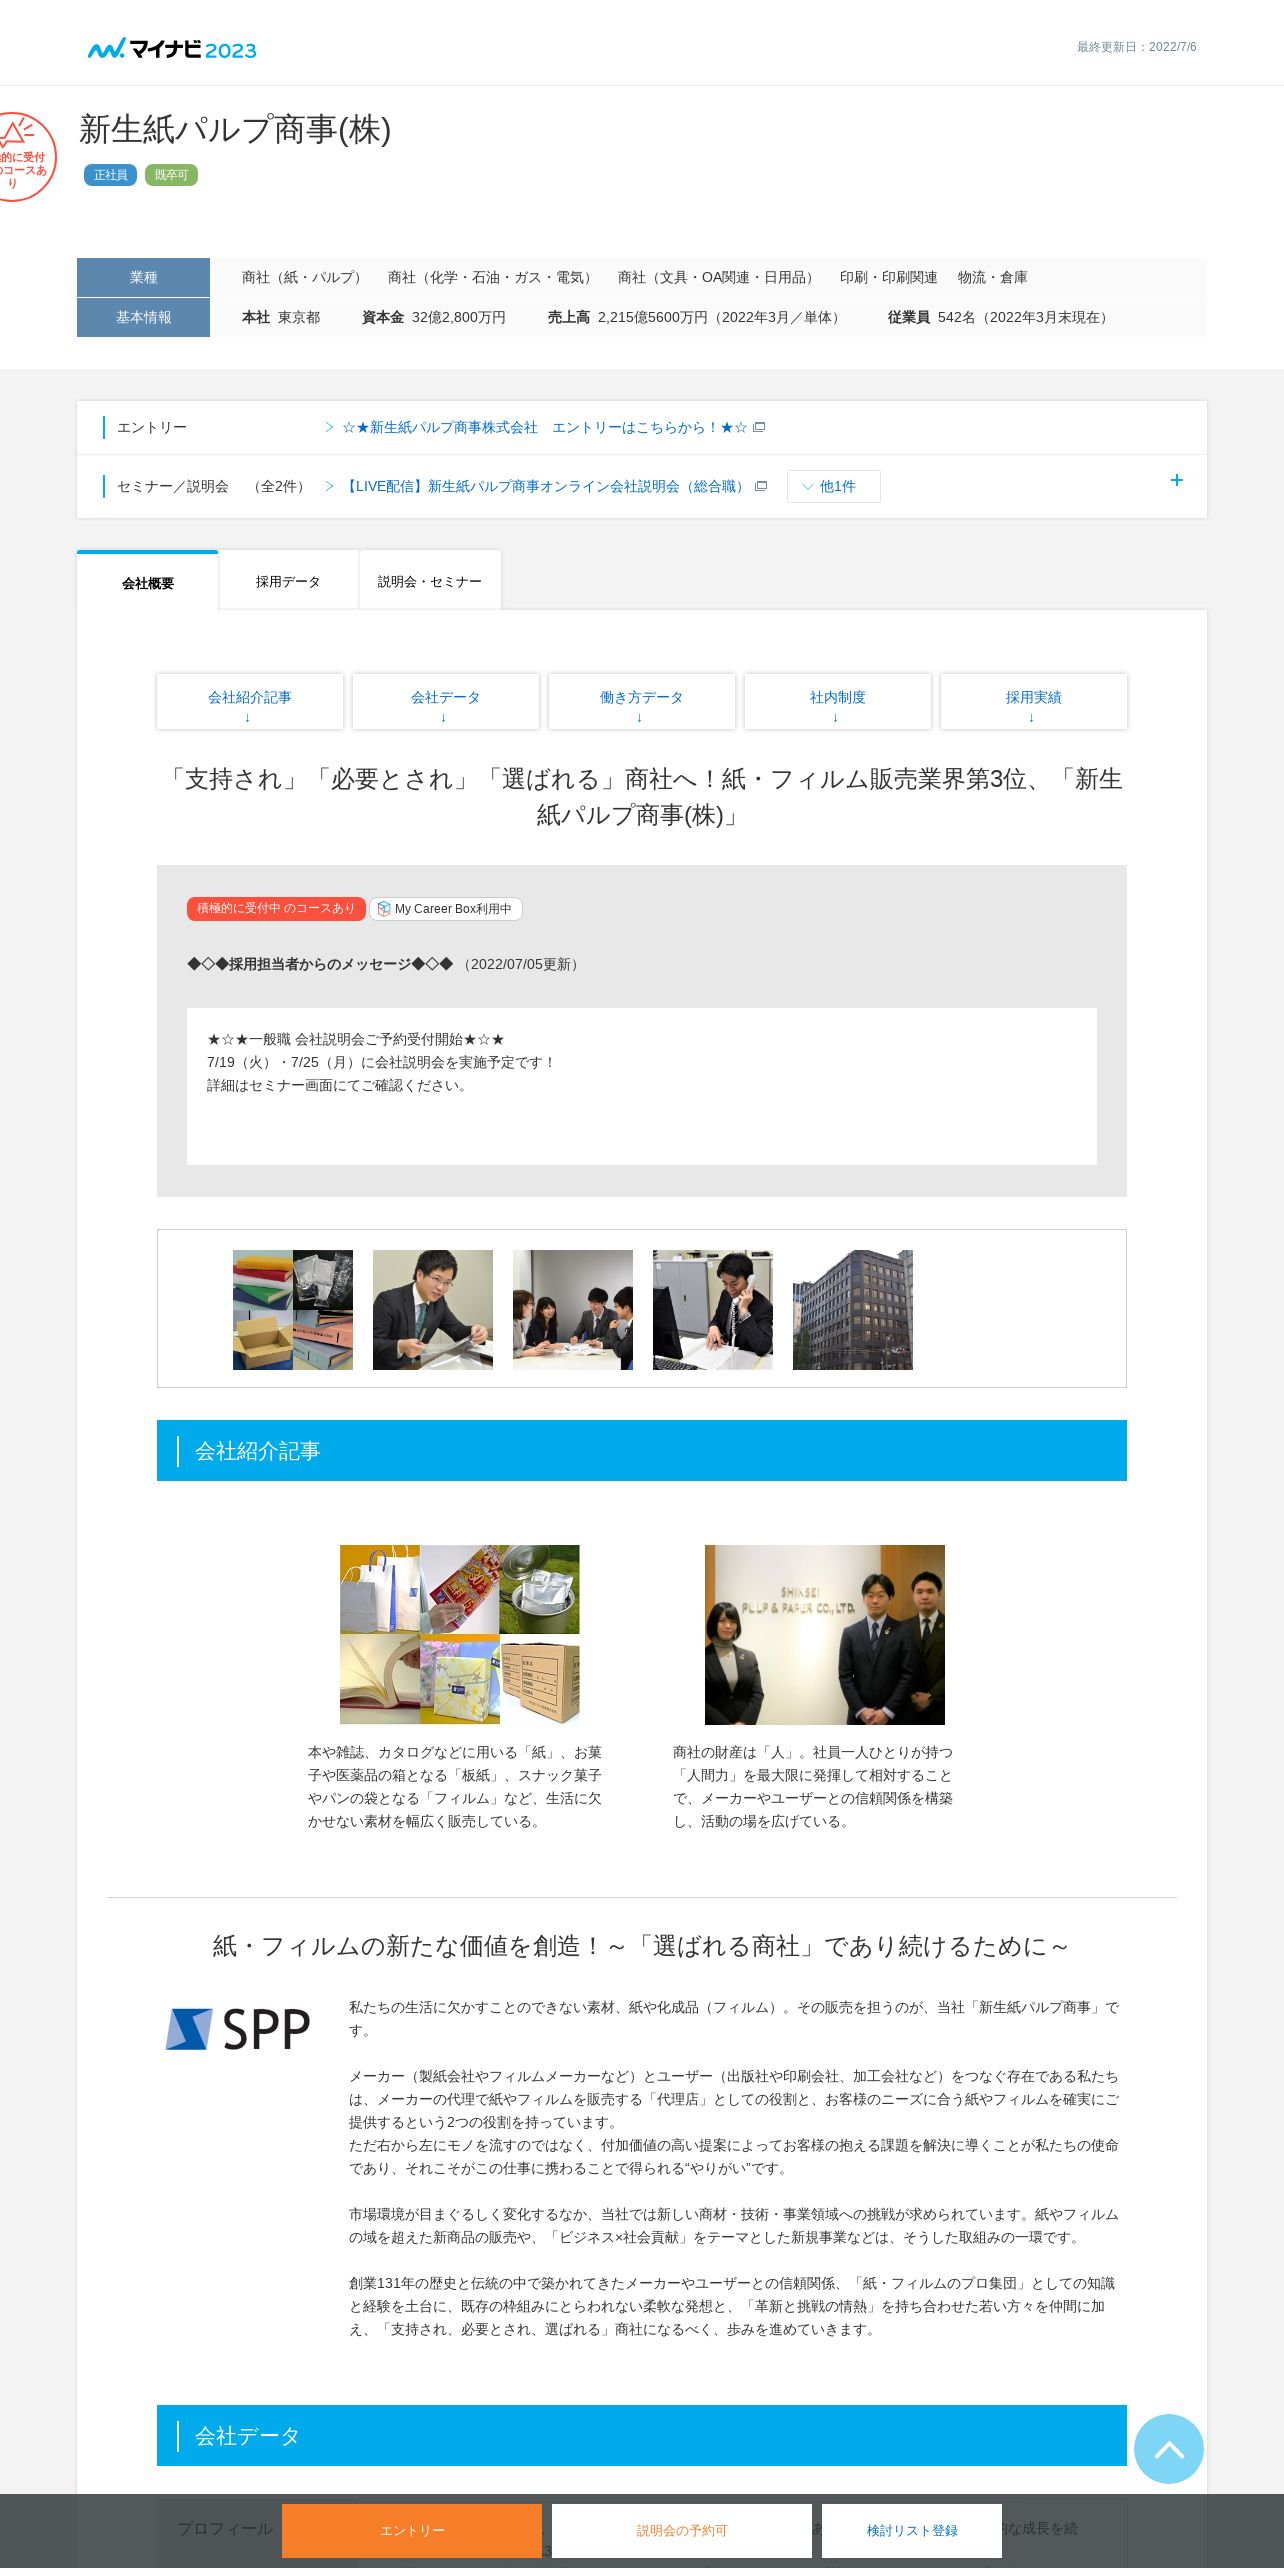Open ☆★新生紙パルプ商事株式会社 エントリー link
This screenshot has width=1284, height=2568.
tap(544, 427)
